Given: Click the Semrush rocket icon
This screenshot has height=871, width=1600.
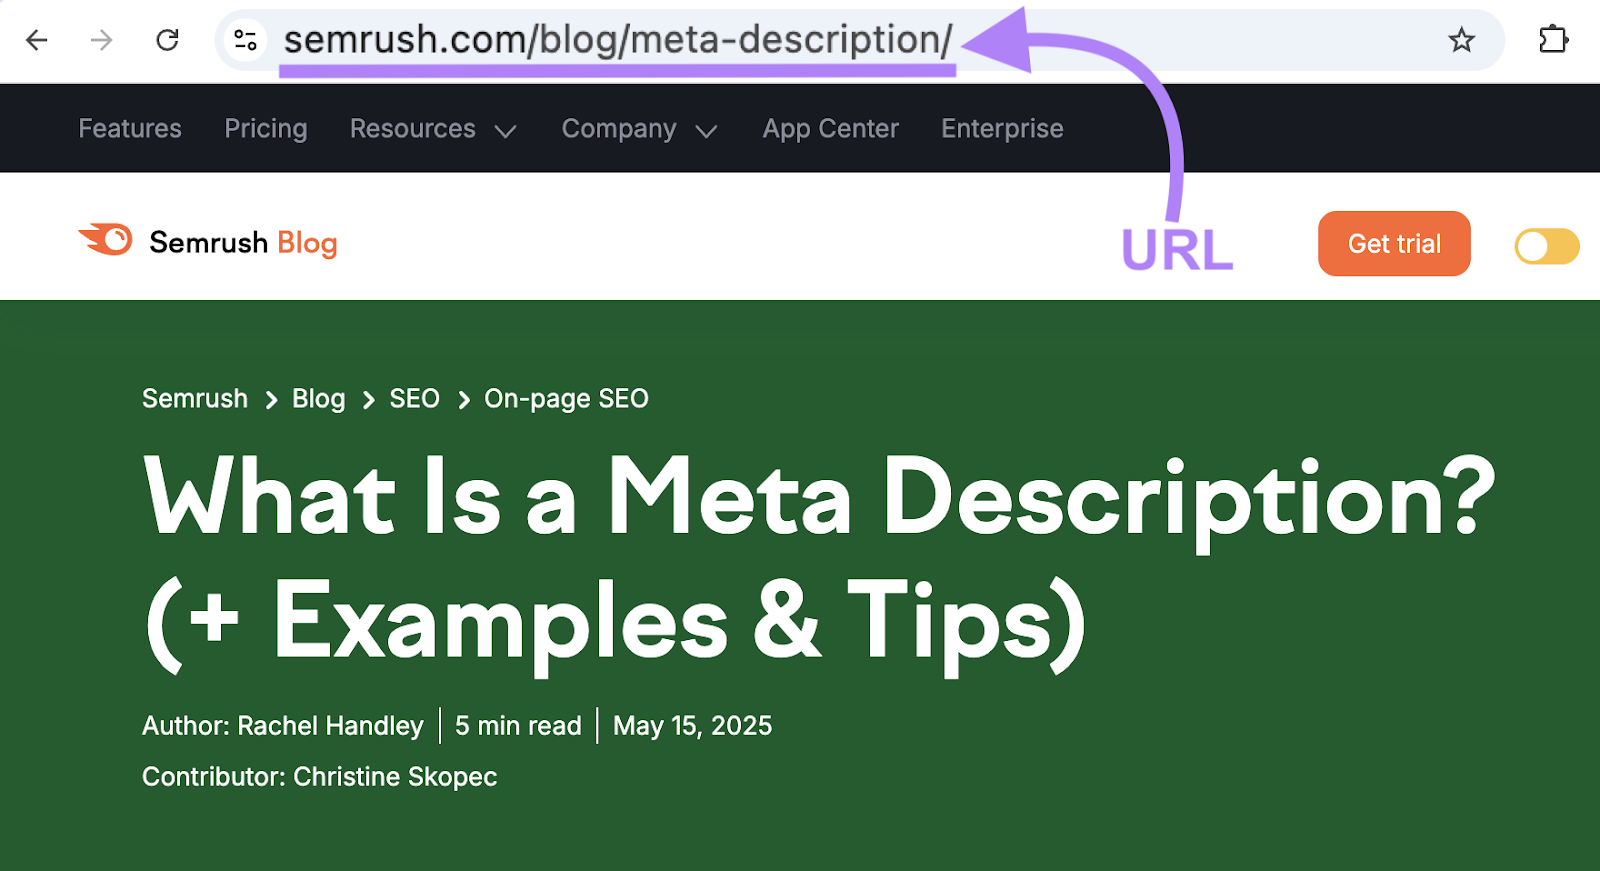Looking at the screenshot, I should pyautogui.click(x=106, y=239).
